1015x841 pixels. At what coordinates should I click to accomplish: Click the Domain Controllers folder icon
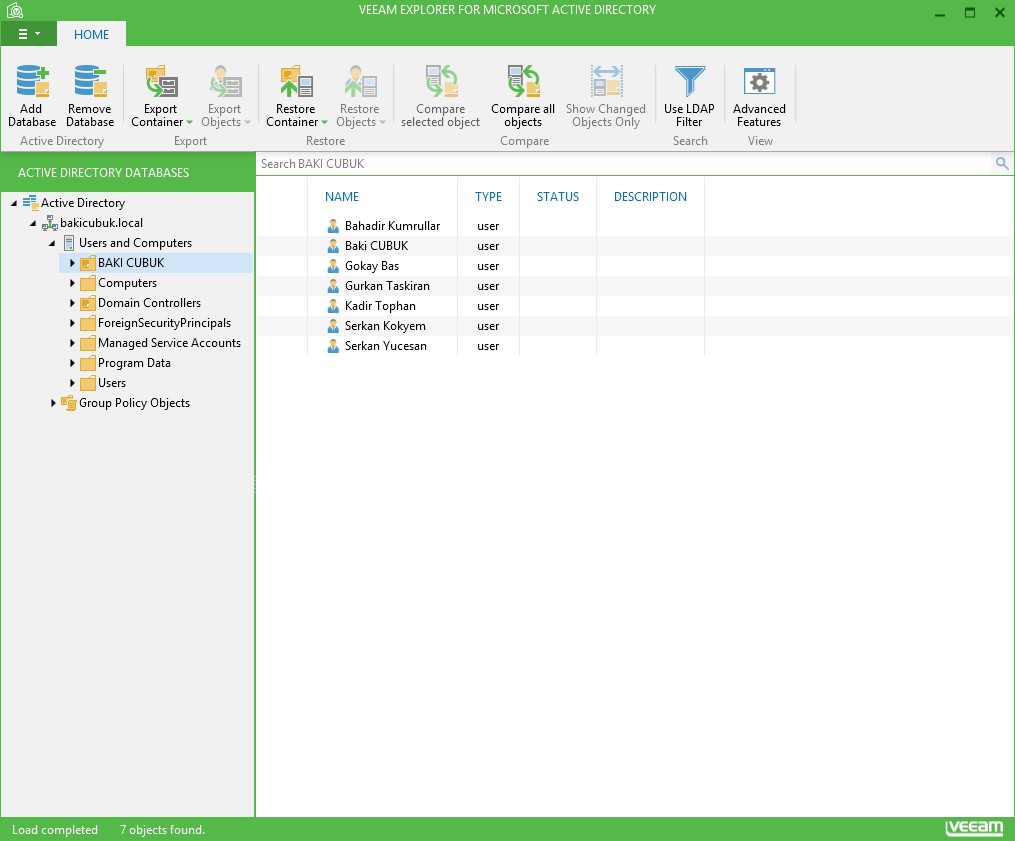click(88, 304)
